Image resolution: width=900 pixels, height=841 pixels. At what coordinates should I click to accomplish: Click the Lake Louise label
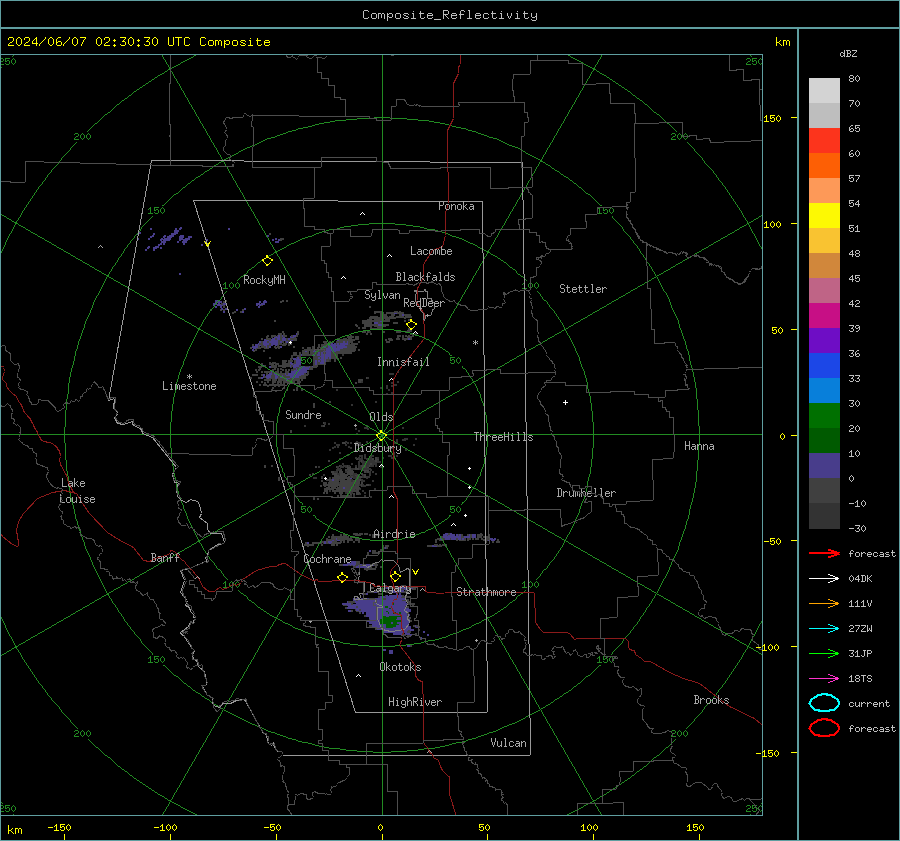pos(77,491)
